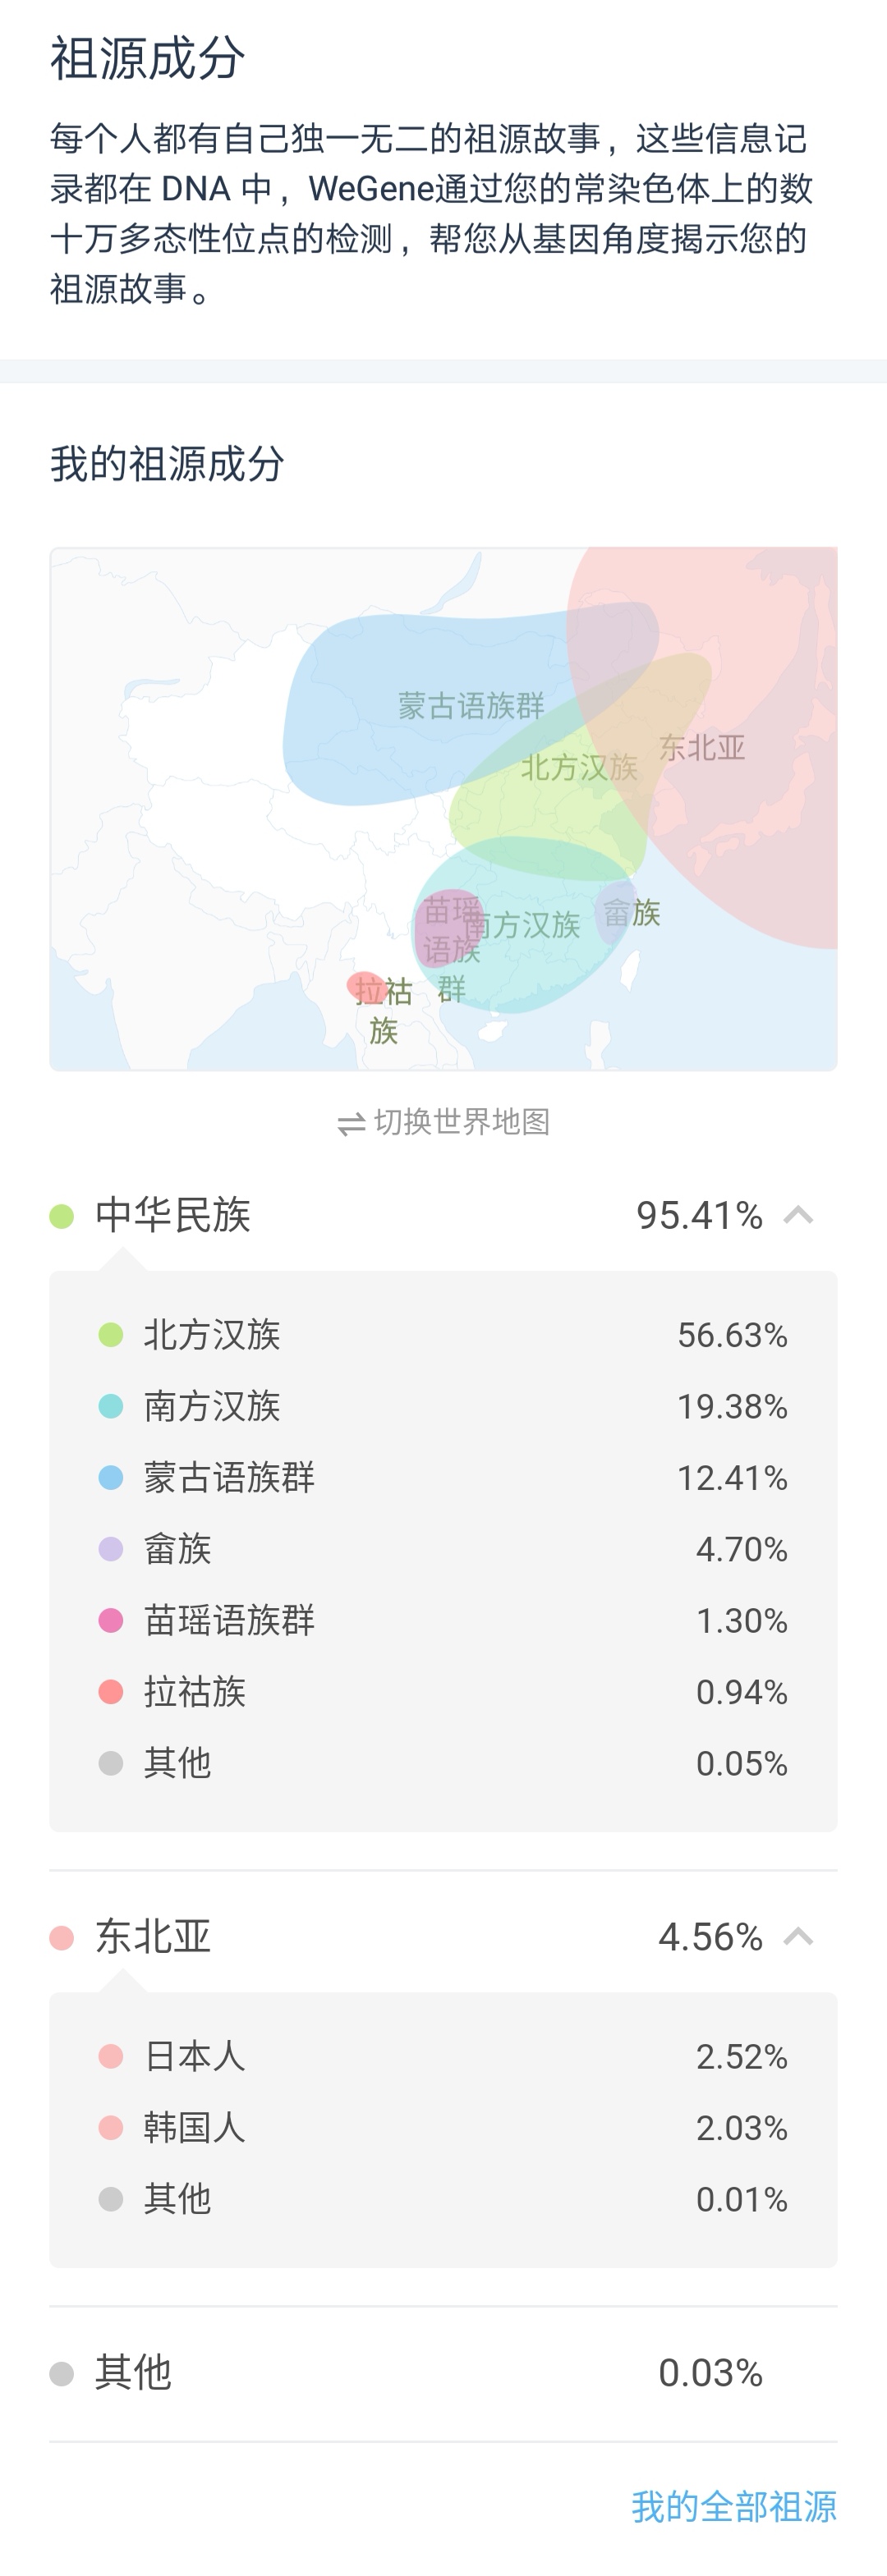
Task: Tap the 畲族 purple area on map
Action: [617, 912]
